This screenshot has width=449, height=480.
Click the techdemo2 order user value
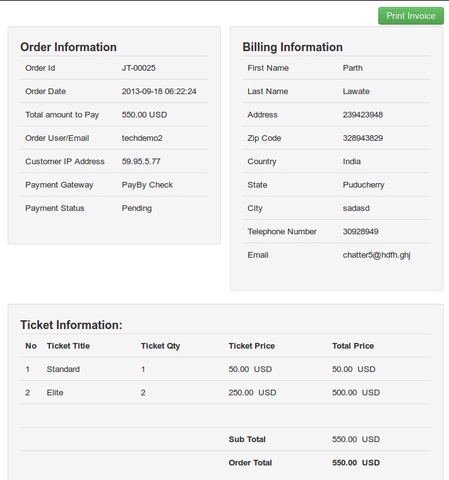coord(142,138)
